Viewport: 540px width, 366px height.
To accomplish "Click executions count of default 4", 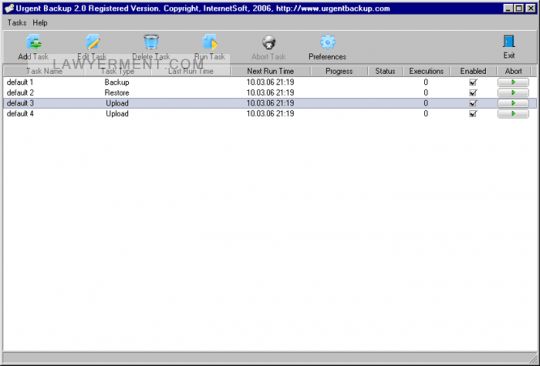I will point(426,114).
